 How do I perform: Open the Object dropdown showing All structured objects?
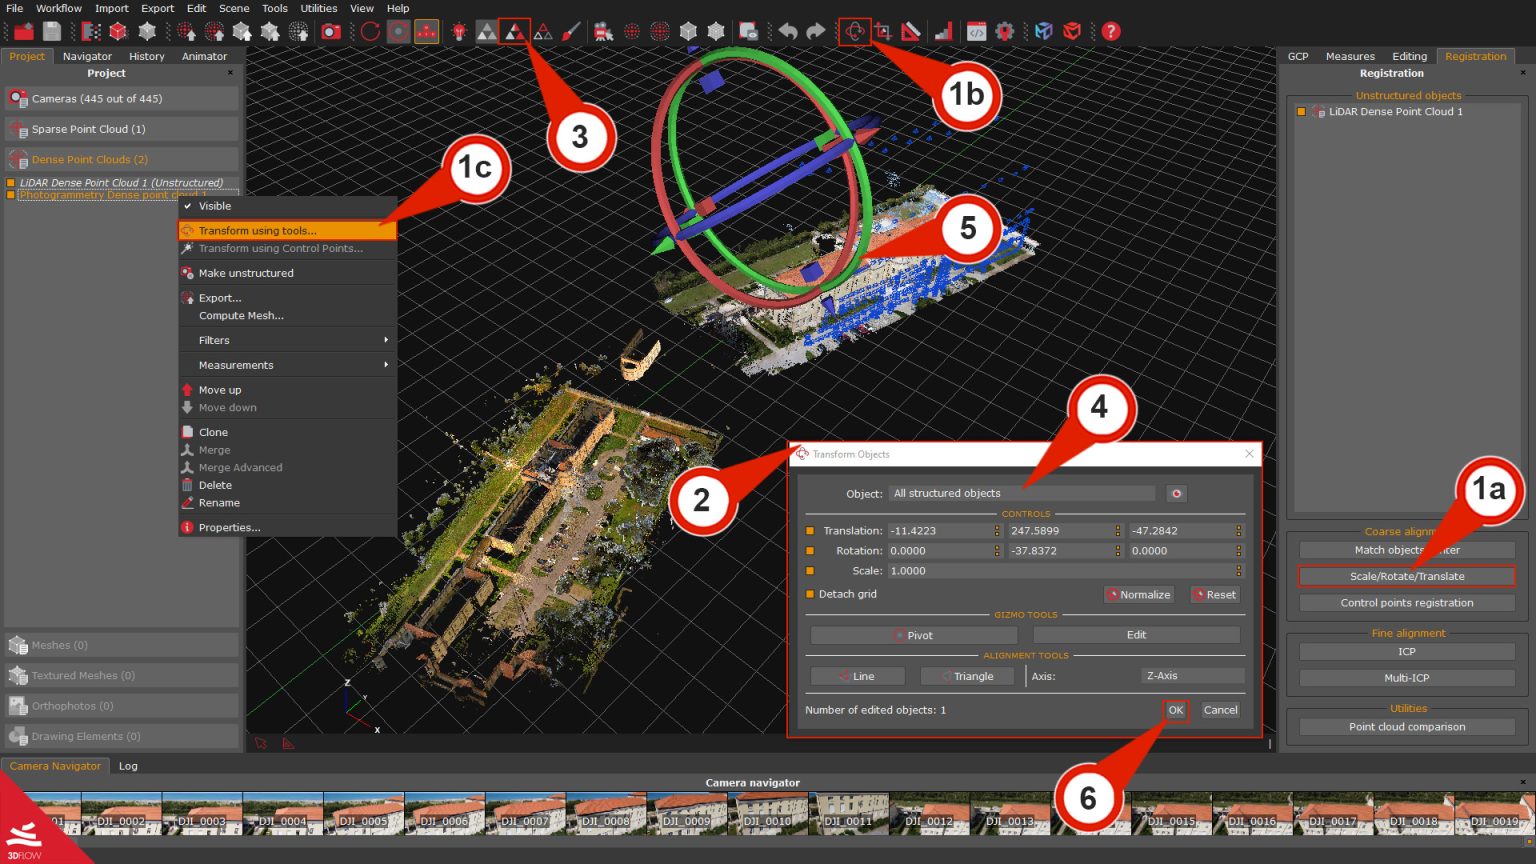(x=1021, y=493)
